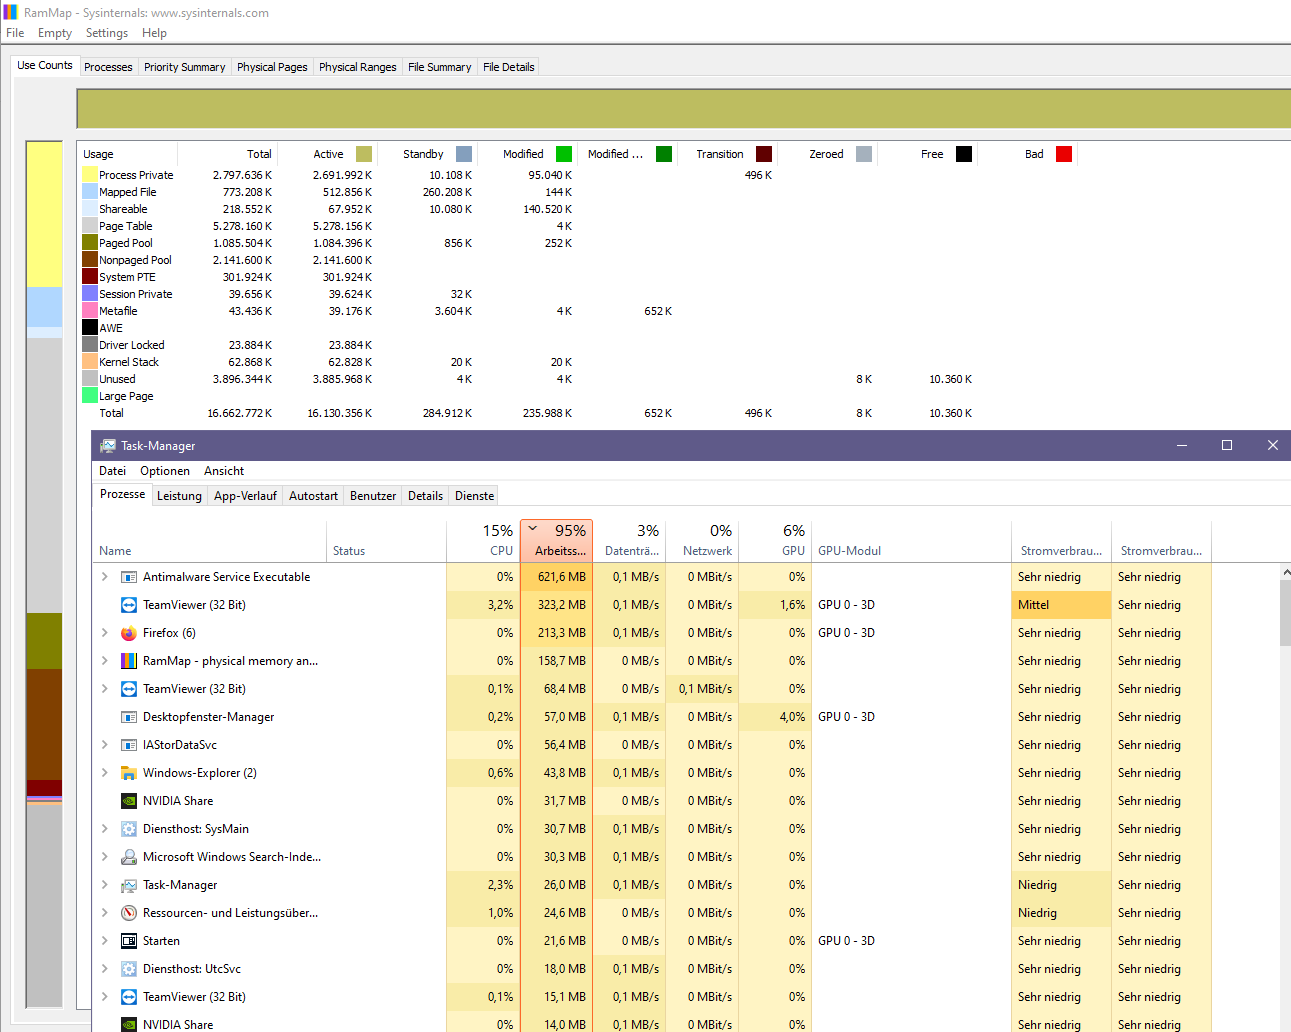The width and height of the screenshot is (1291, 1032).
Task: Click the Windows-Explorer folder icon
Action: coord(129,773)
